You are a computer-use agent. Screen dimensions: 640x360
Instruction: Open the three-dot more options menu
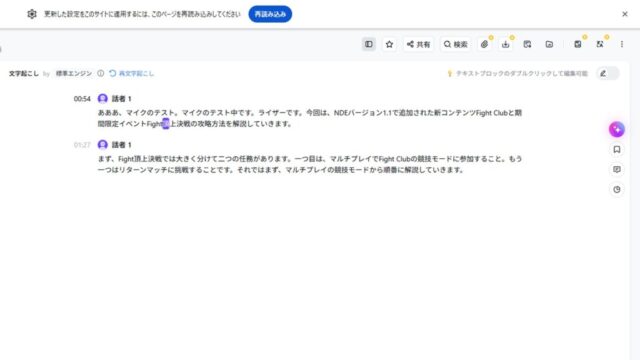click(x=622, y=44)
